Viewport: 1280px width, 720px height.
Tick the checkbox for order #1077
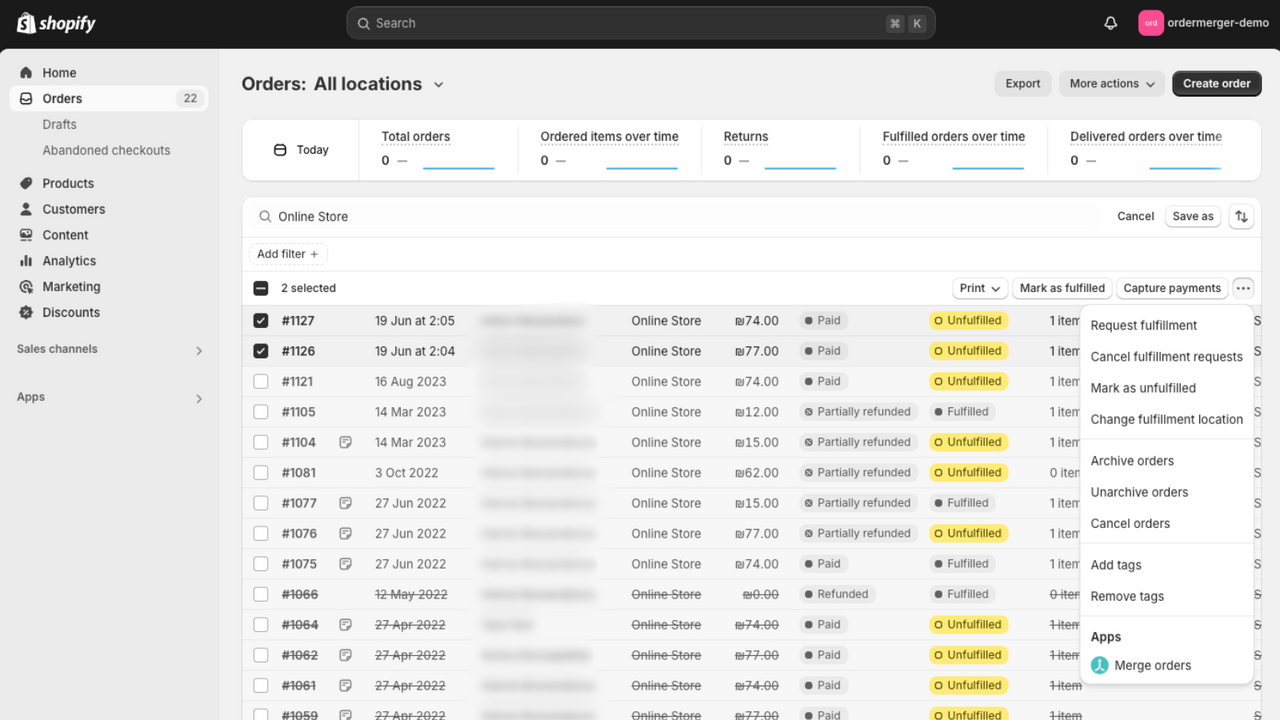click(261, 503)
